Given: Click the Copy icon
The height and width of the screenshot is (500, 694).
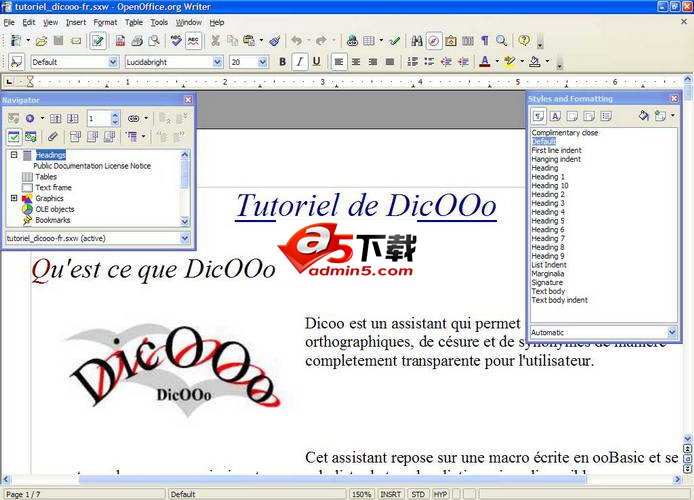Looking at the screenshot, I should click(232, 41).
